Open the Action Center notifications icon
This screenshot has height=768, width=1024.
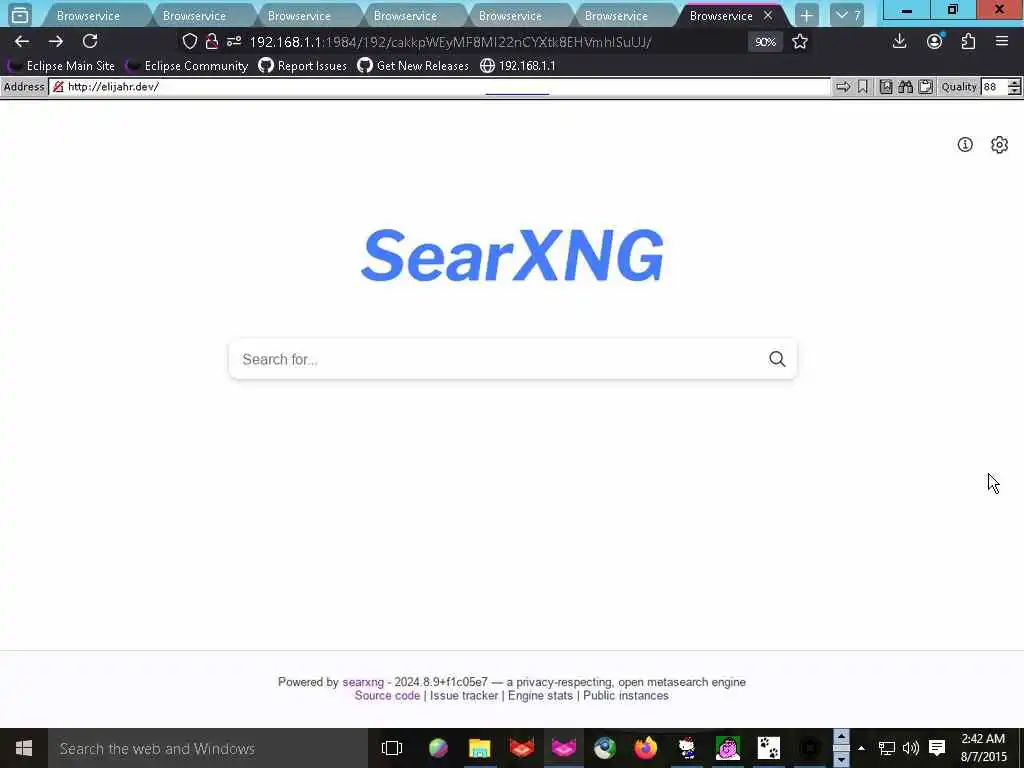click(x=937, y=748)
